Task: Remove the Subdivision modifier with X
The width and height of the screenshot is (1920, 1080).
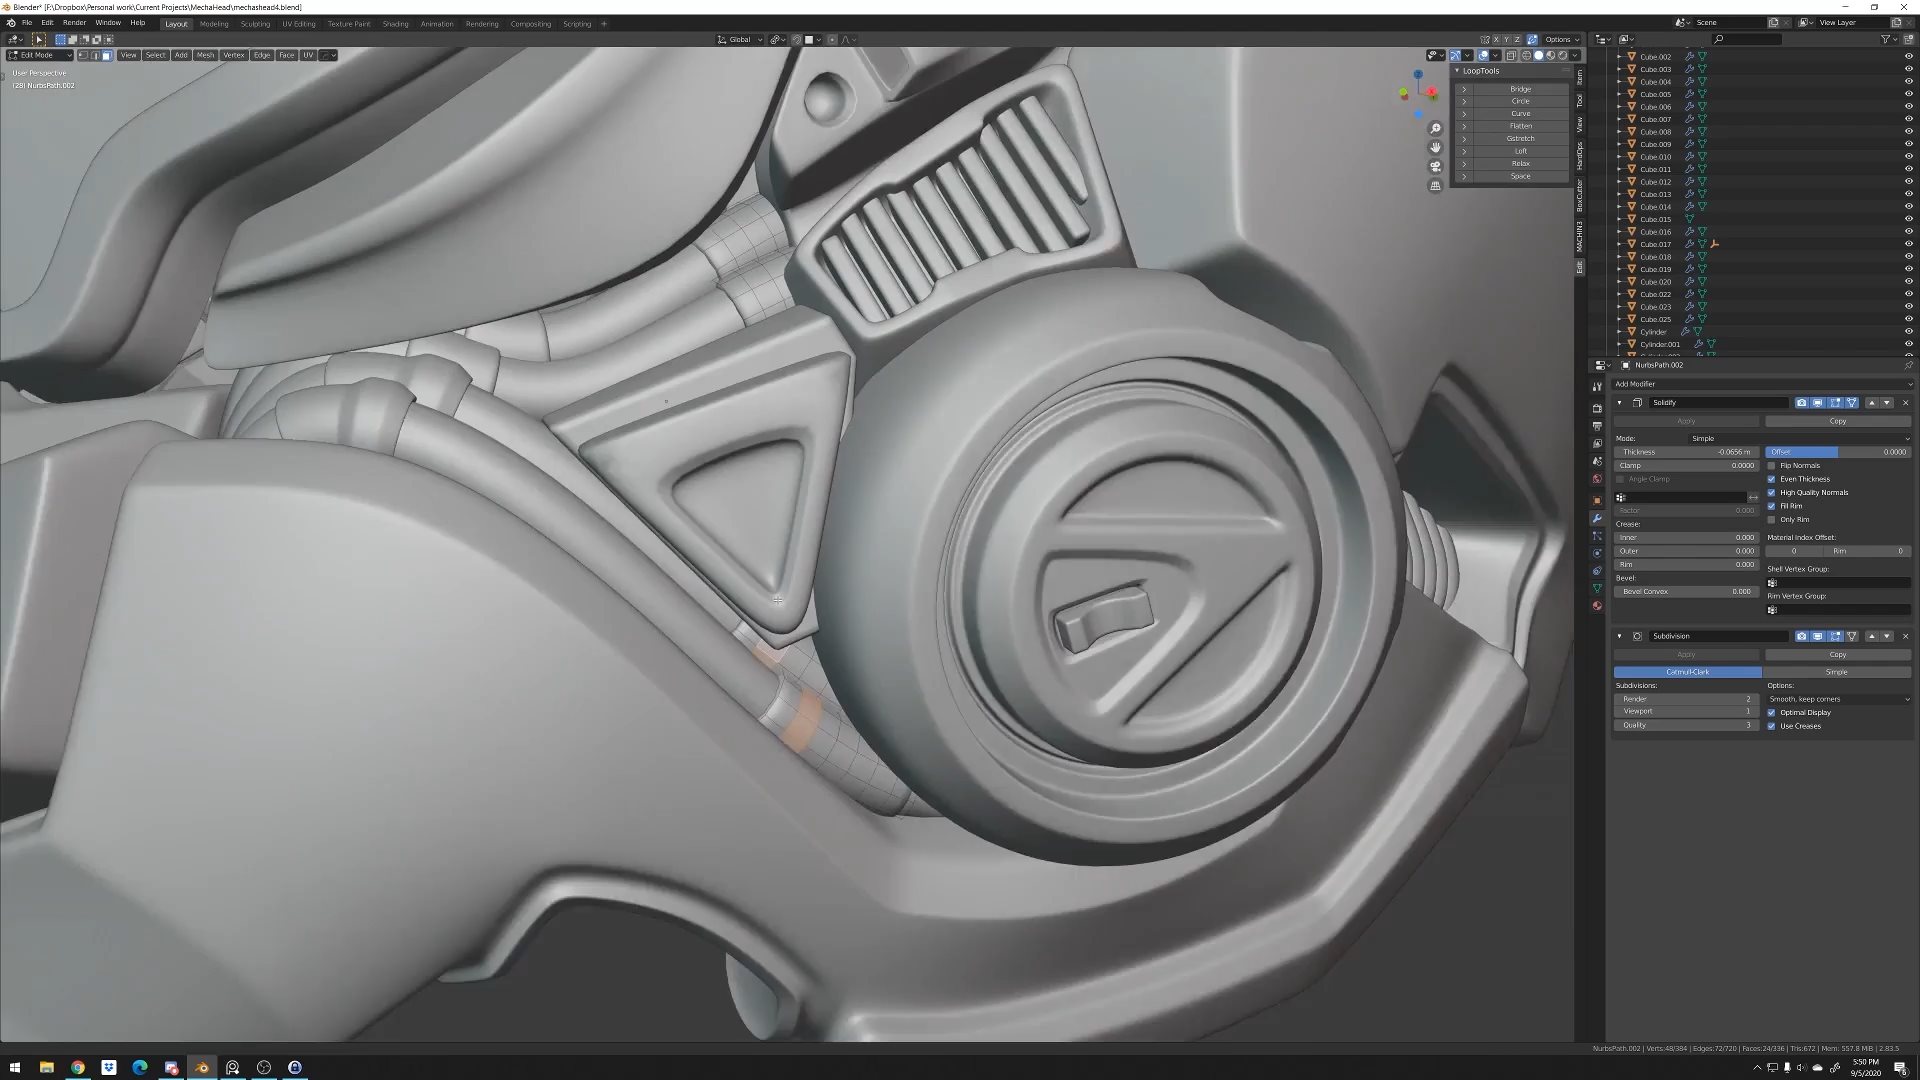Action: (1905, 636)
